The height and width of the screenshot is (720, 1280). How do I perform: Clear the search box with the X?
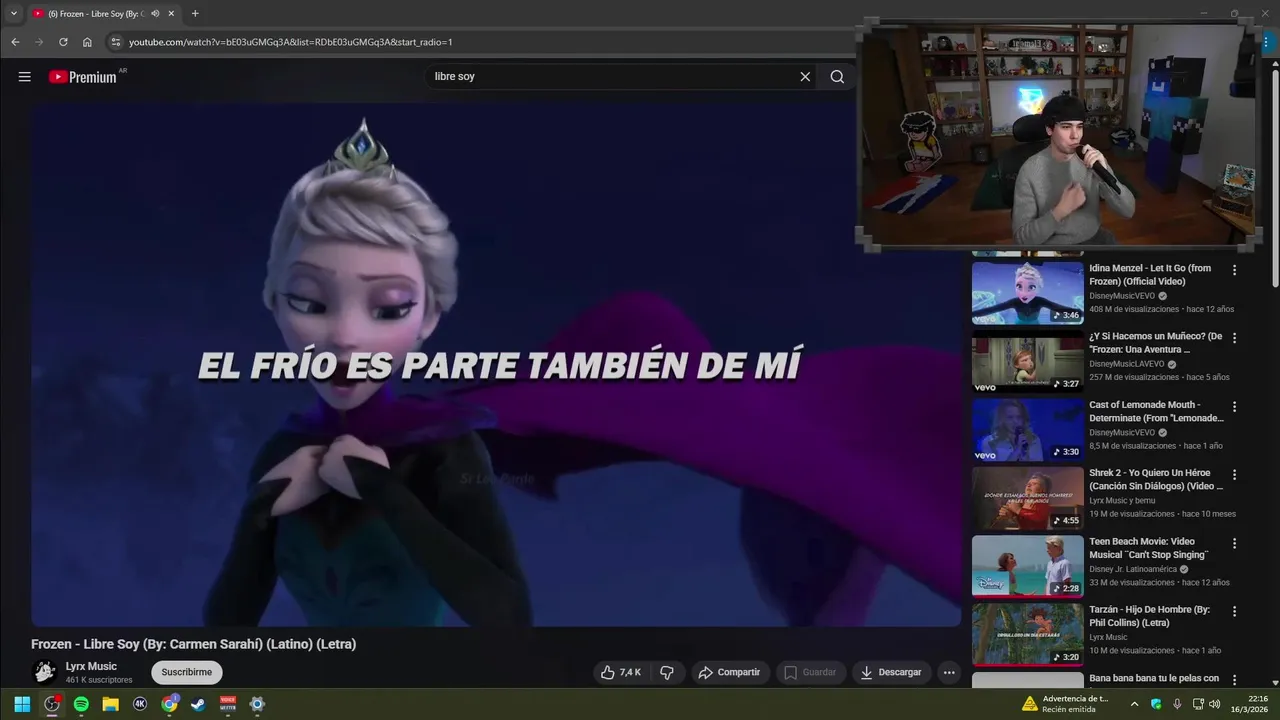[805, 76]
